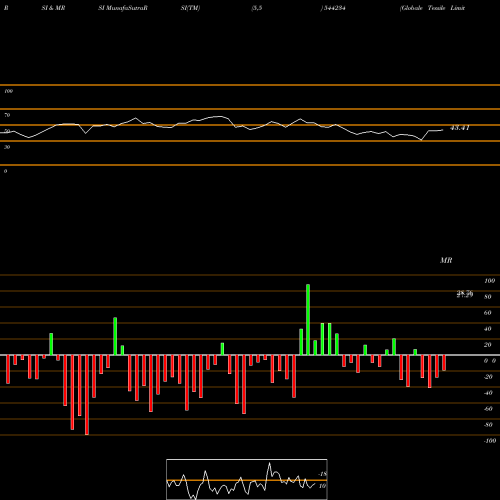
Task: Click the MR axis label 60
Action: click(488, 313)
